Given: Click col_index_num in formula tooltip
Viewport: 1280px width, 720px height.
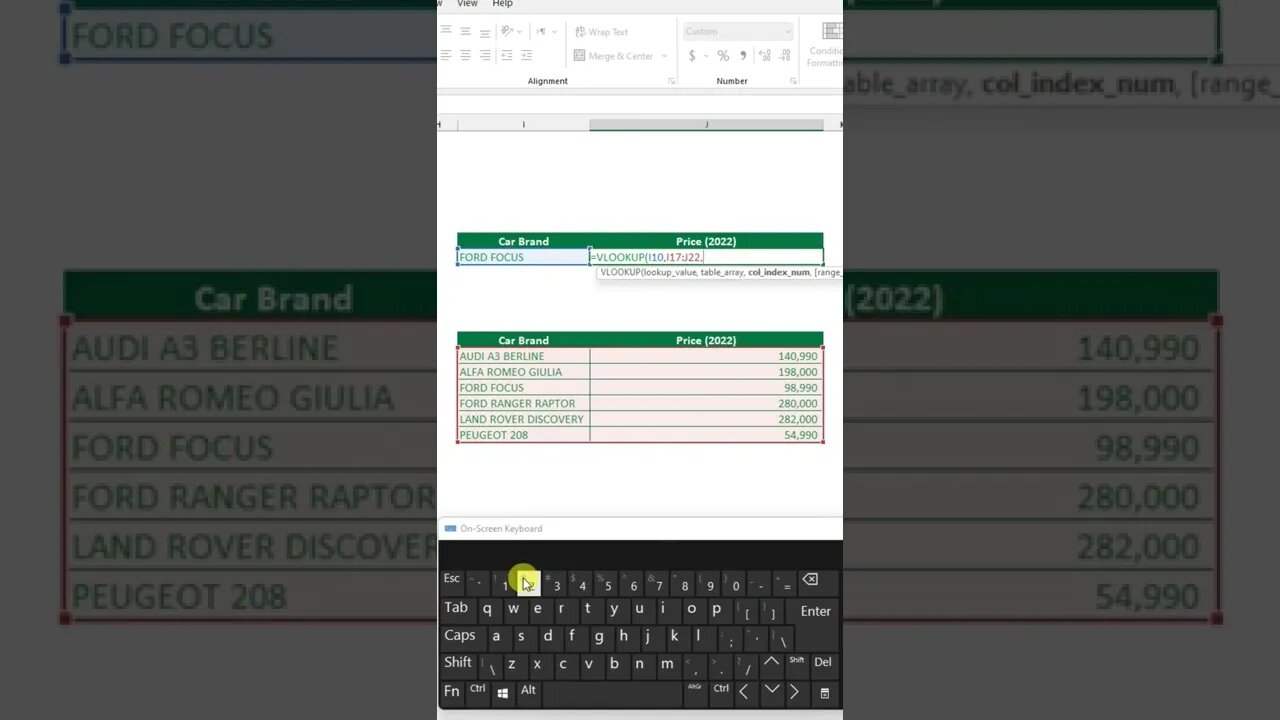Looking at the screenshot, I should [x=779, y=272].
